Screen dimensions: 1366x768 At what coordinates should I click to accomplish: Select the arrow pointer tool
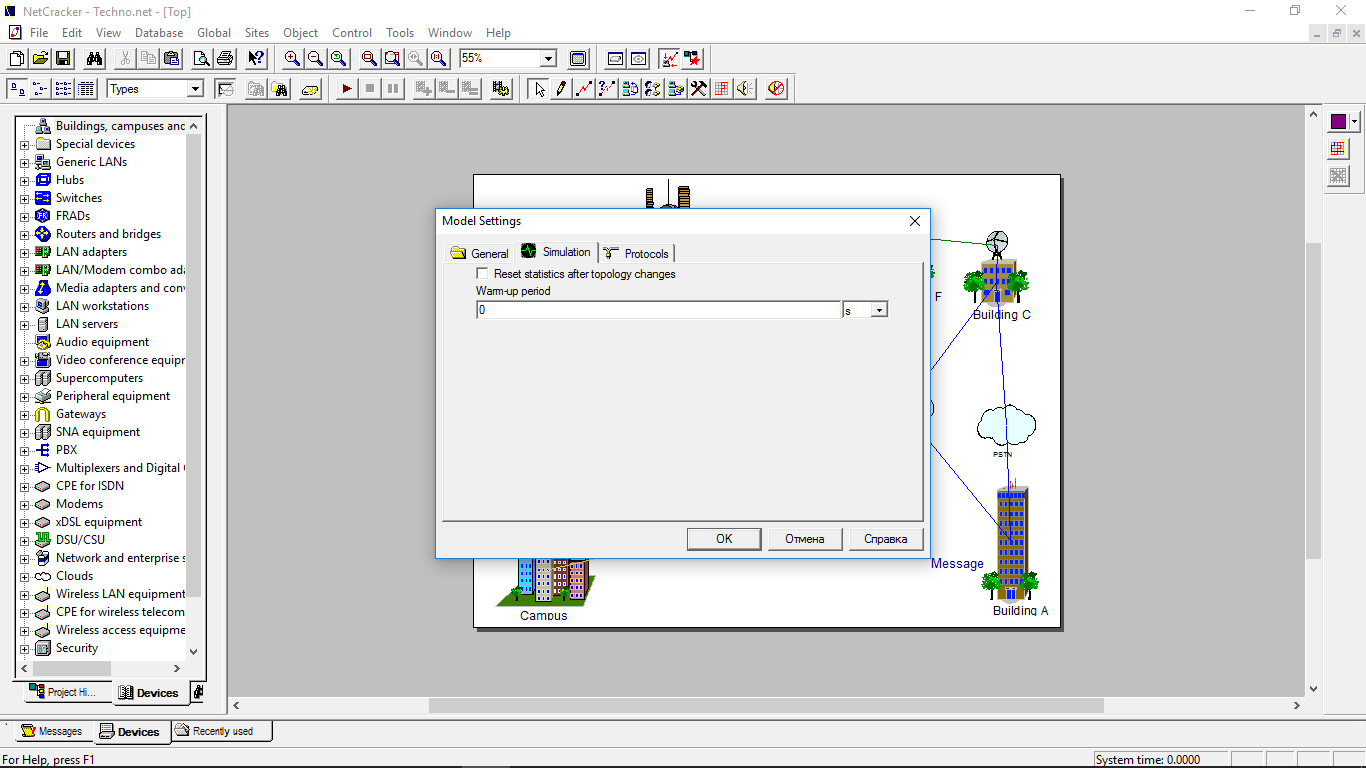point(539,89)
